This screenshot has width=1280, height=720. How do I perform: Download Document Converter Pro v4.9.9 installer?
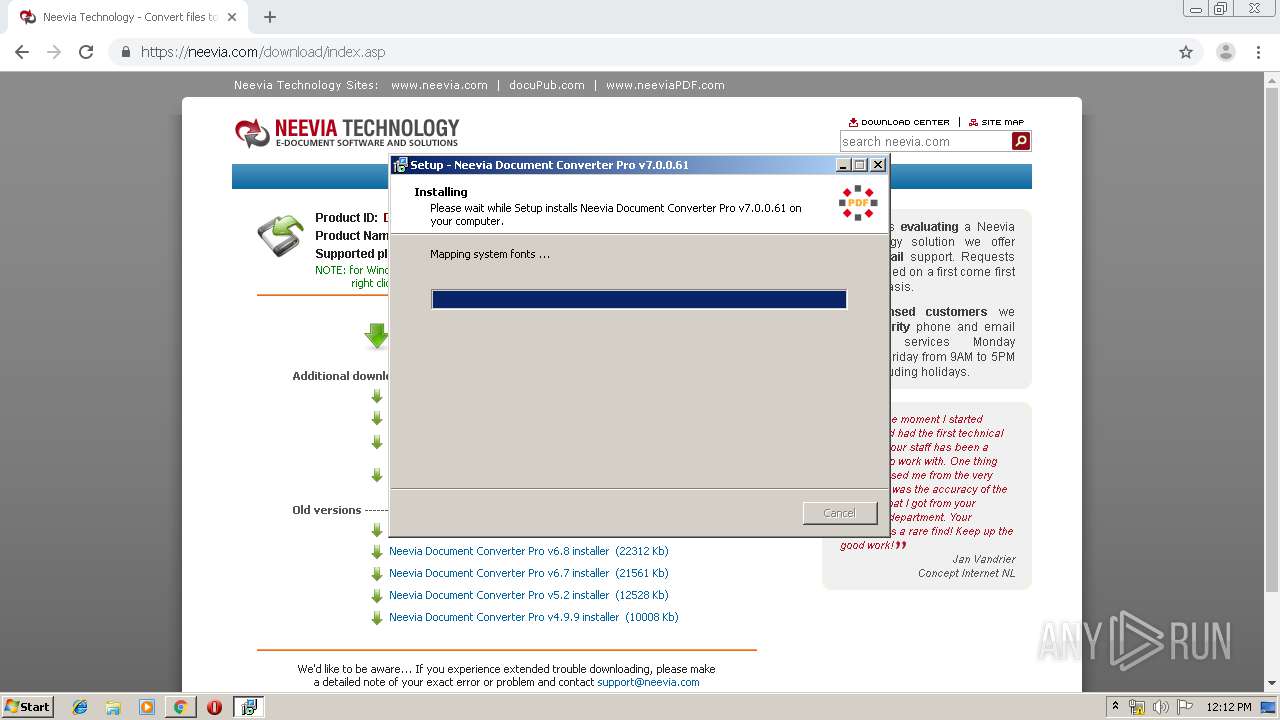point(534,617)
